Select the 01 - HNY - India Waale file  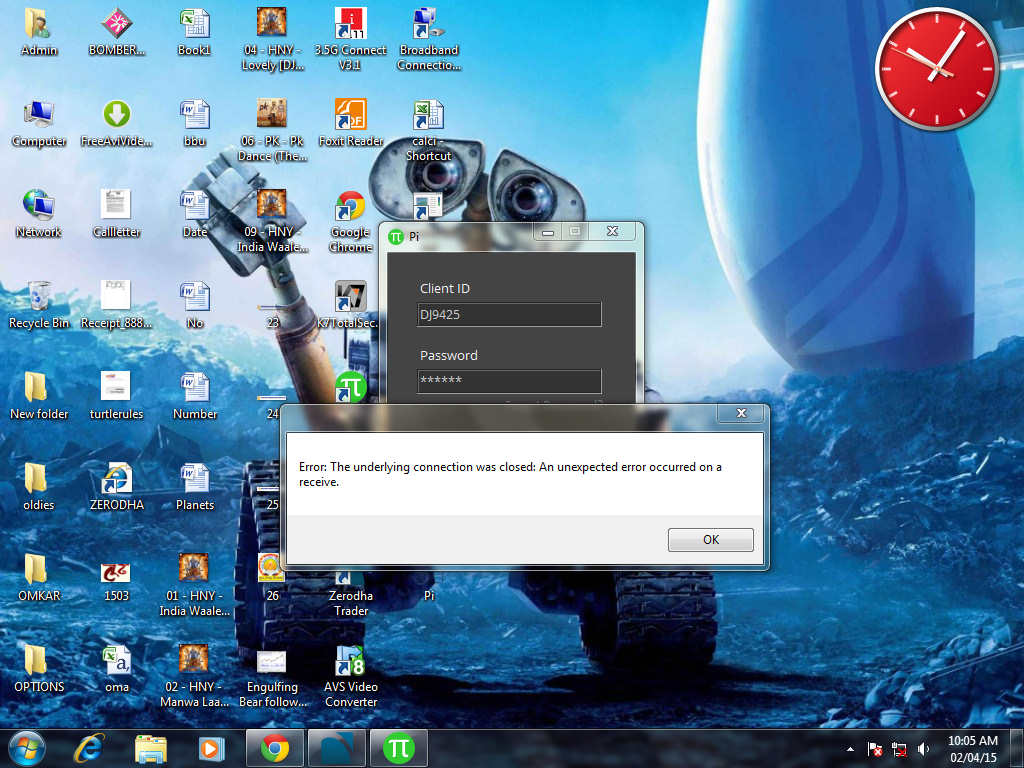click(x=195, y=584)
